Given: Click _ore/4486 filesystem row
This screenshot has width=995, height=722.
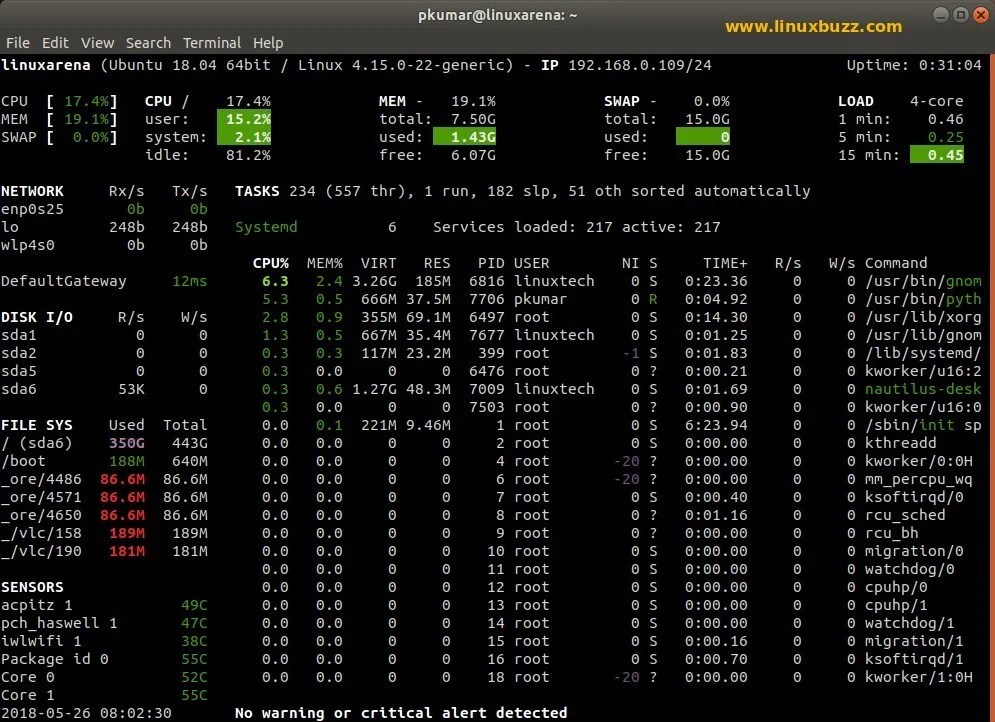Looking at the screenshot, I should (104, 480).
